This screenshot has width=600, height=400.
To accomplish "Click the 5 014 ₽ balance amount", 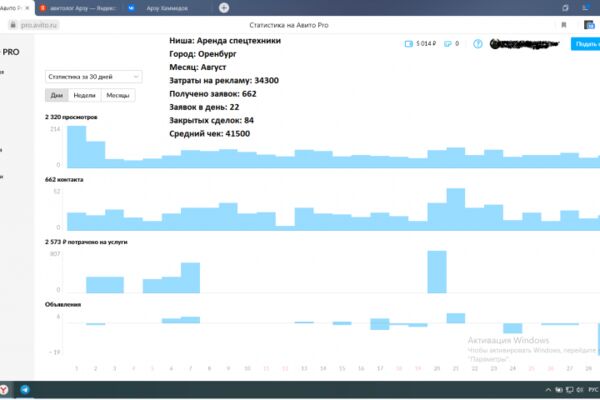I will tap(426, 44).
